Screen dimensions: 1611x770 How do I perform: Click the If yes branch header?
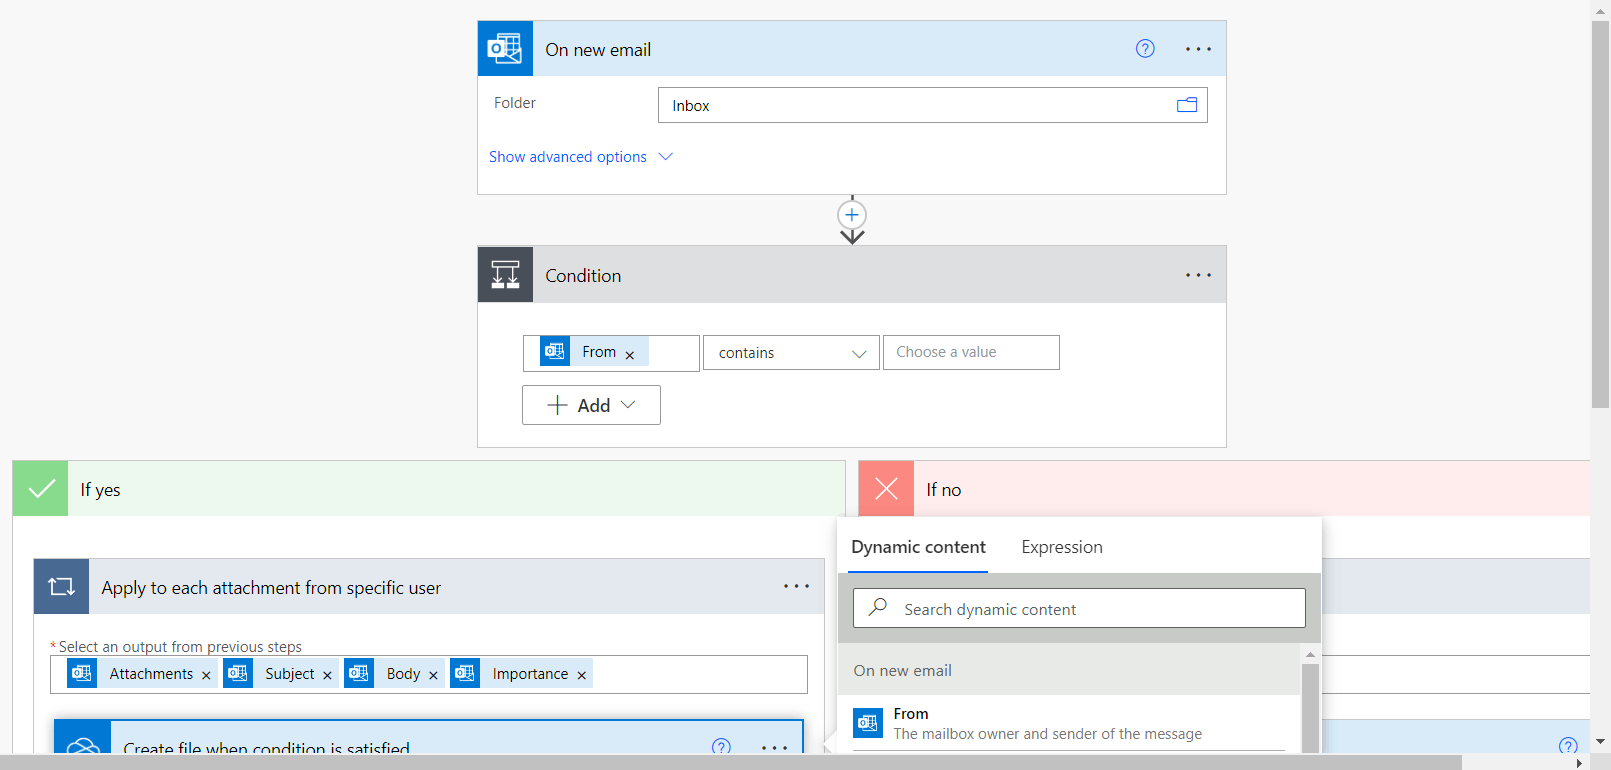[429, 489]
